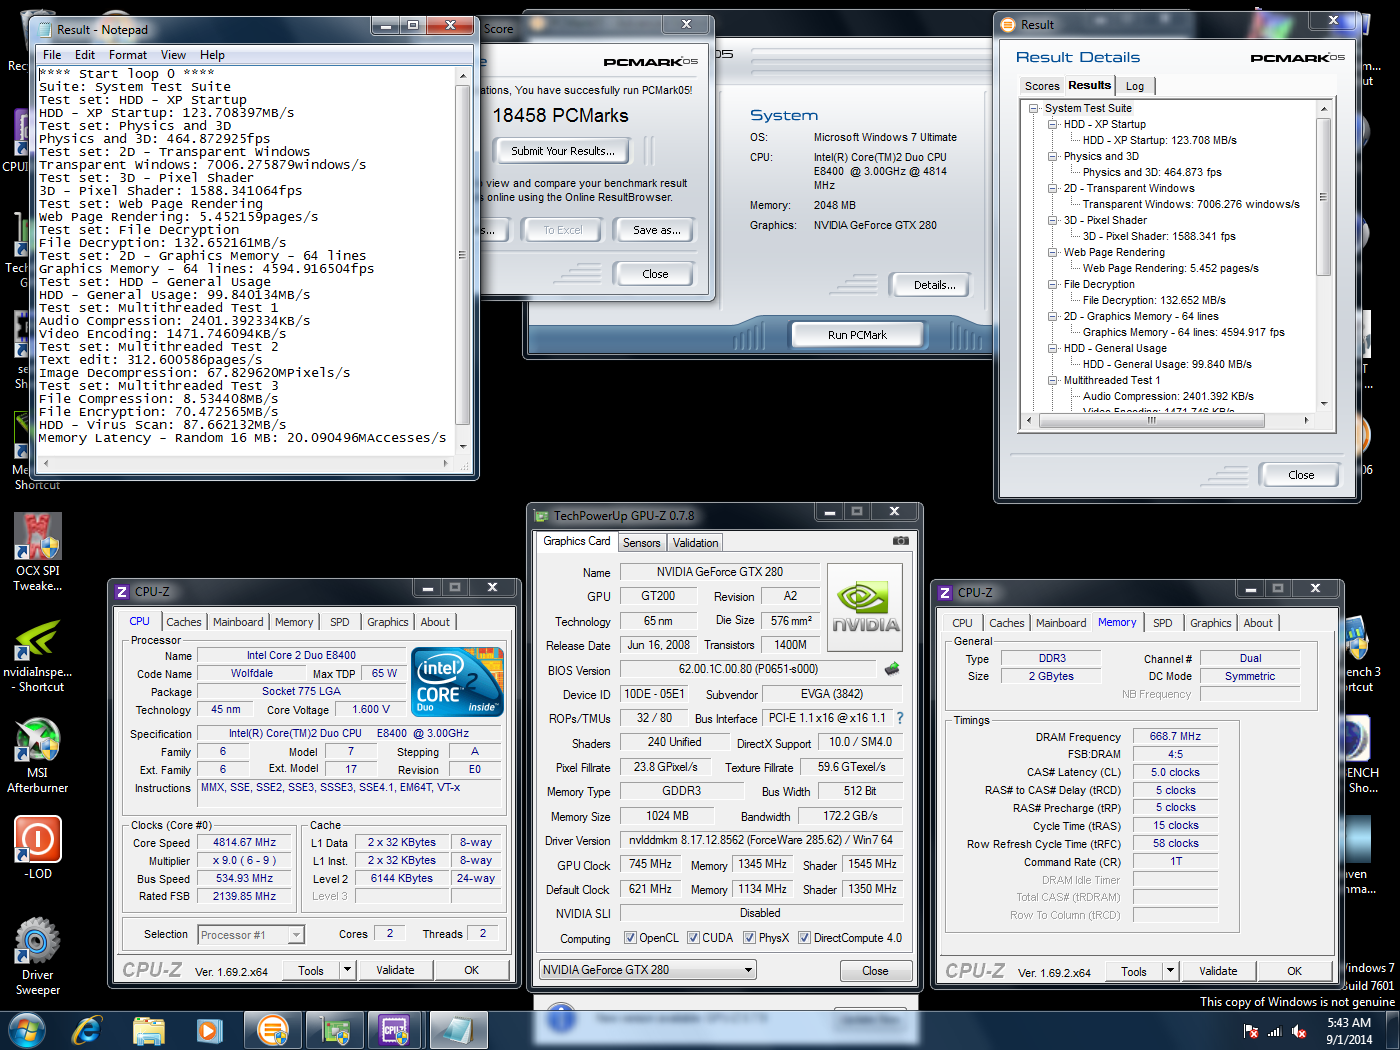Click the left CPU-Z title bar icon

122,592
